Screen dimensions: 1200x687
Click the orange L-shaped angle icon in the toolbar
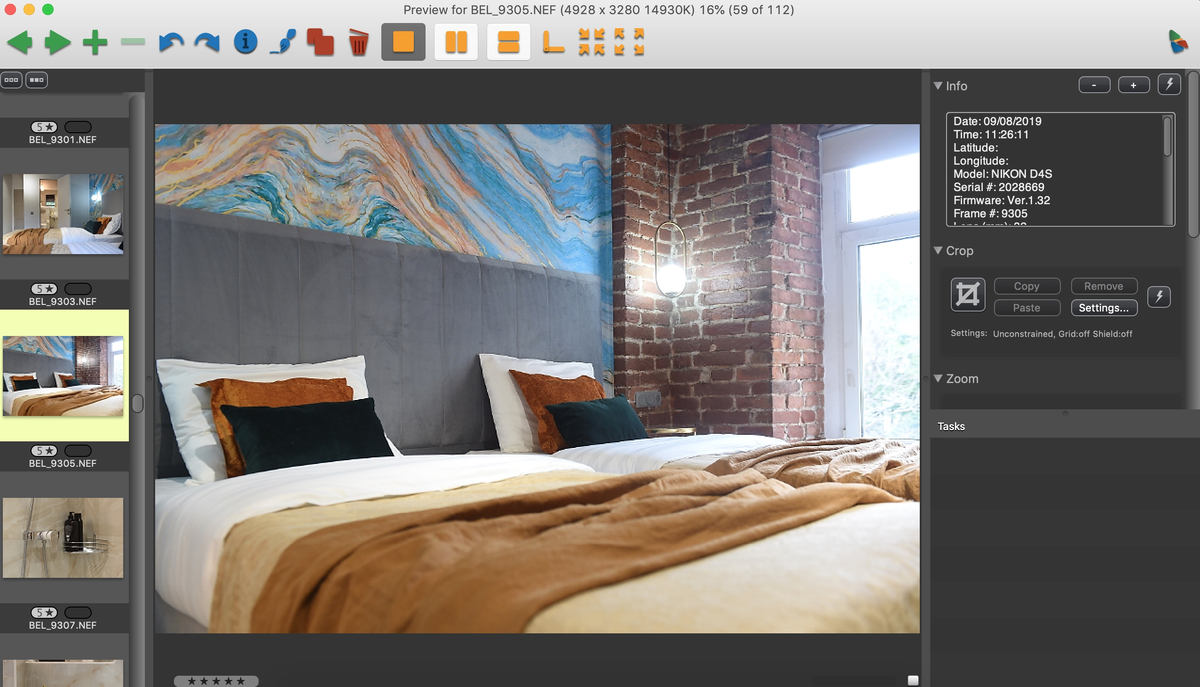(x=553, y=42)
